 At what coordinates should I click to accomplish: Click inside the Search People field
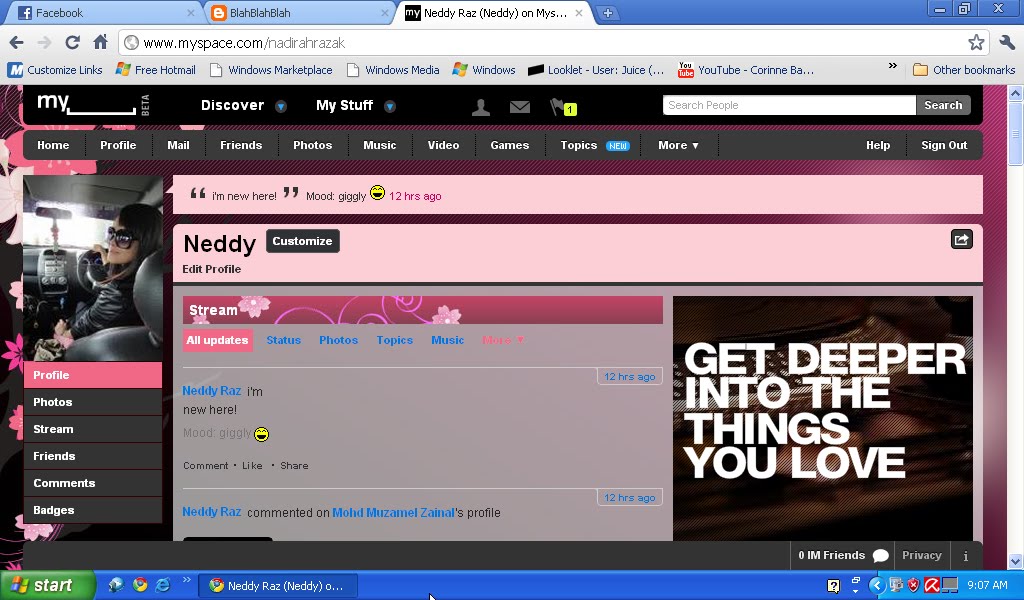point(789,105)
